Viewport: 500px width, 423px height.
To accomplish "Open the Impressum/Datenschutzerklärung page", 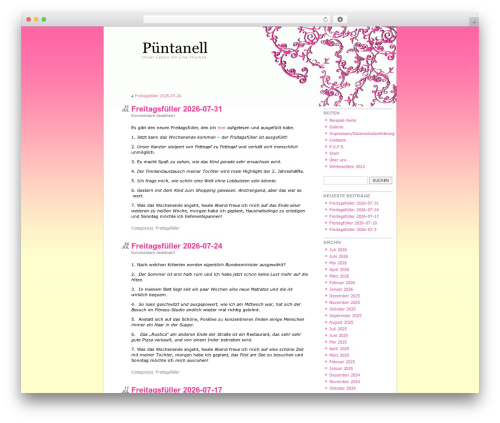I will [x=362, y=133].
